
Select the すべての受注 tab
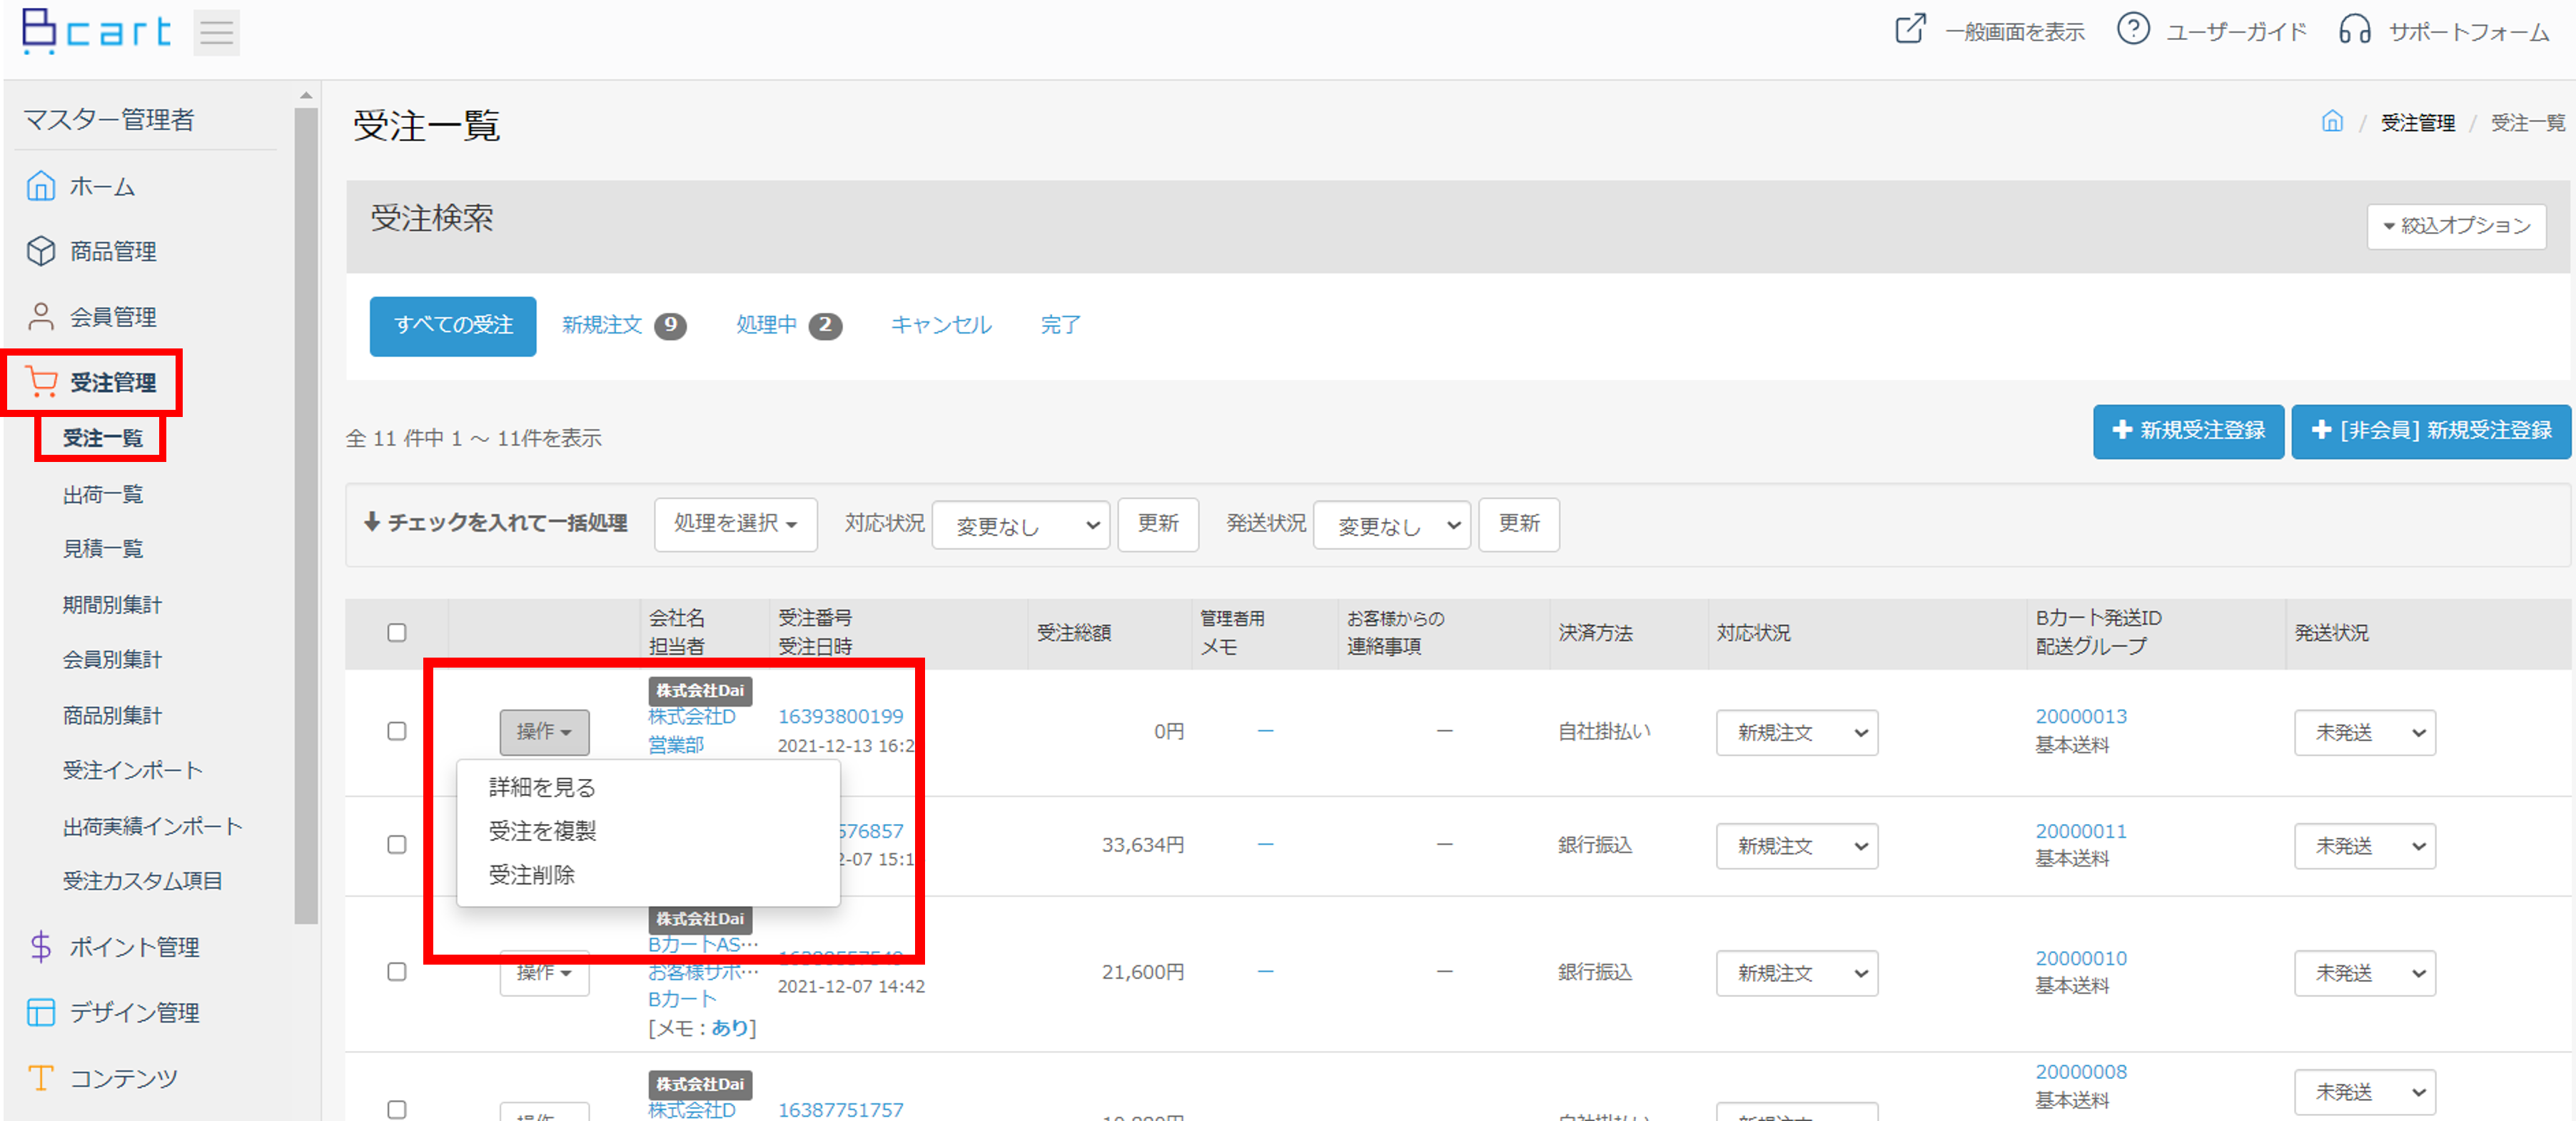453,326
